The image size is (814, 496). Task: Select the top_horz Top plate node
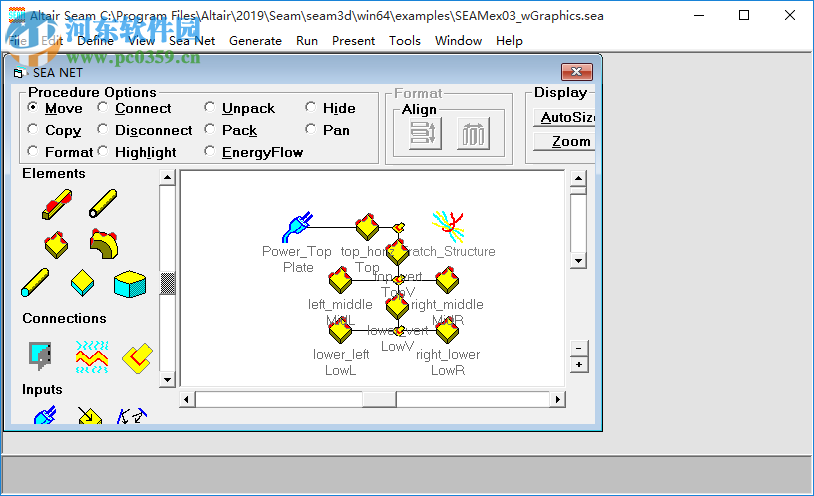[367, 227]
